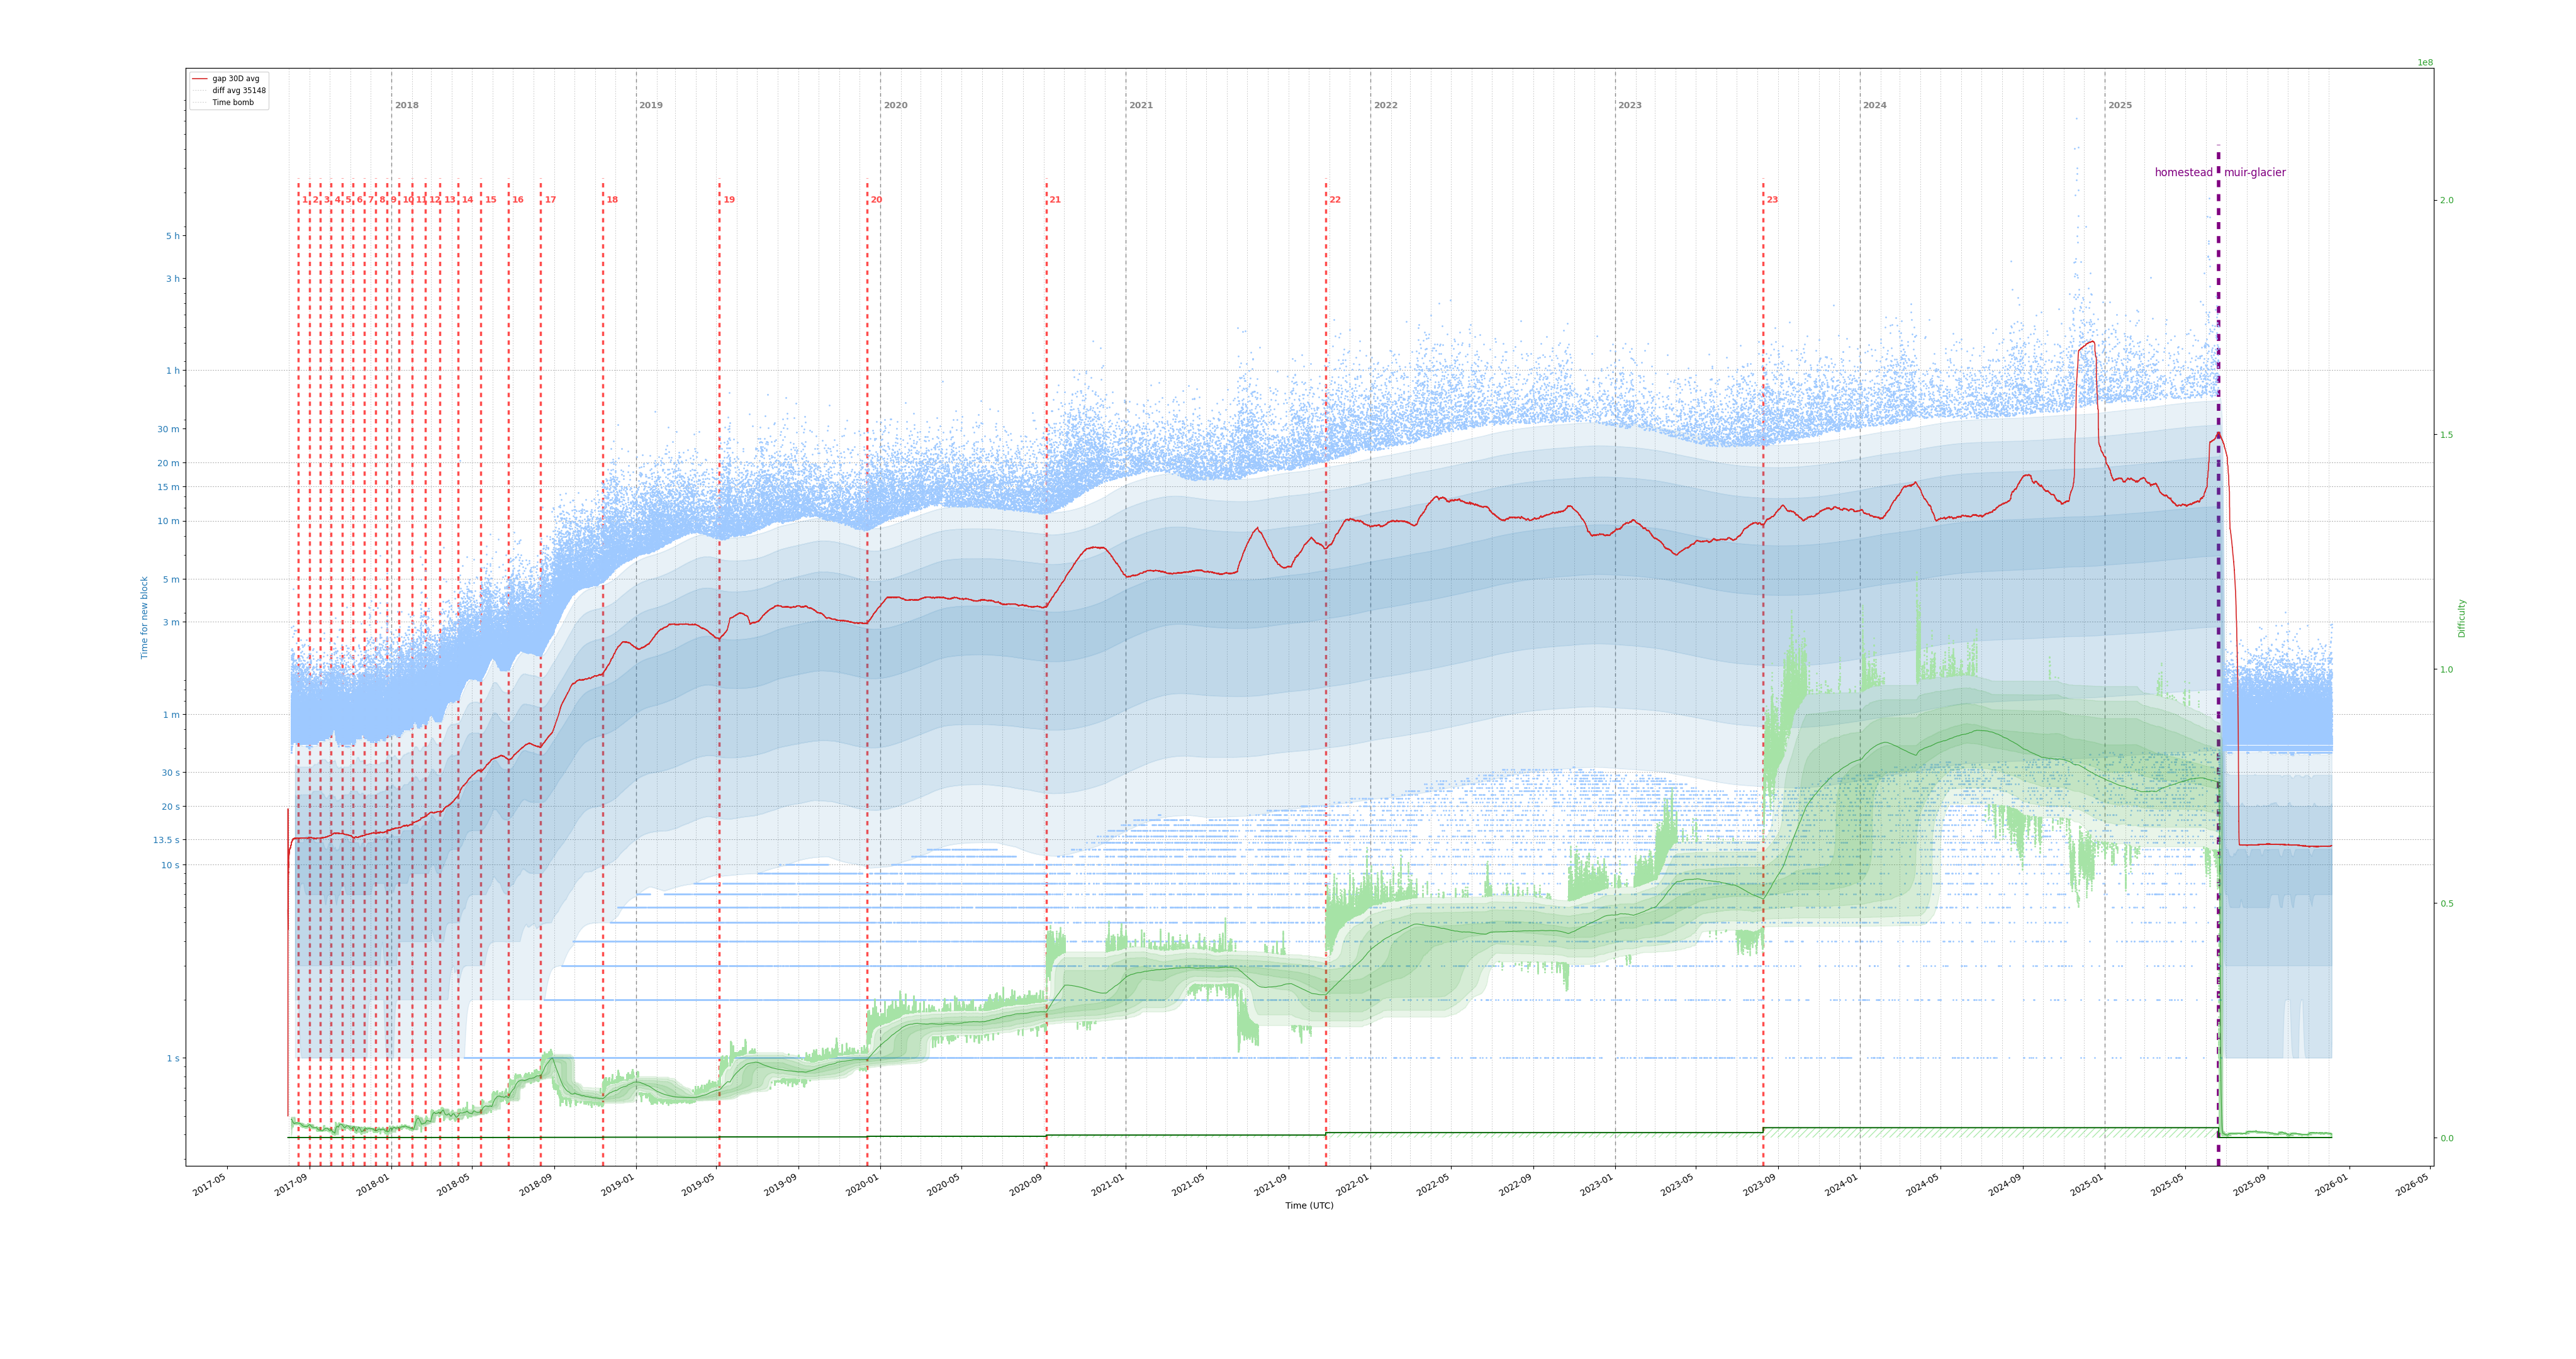Click the red line swatch in the legend
Image resolution: width=2576 pixels, height=1359 pixels.
point(200,79)
